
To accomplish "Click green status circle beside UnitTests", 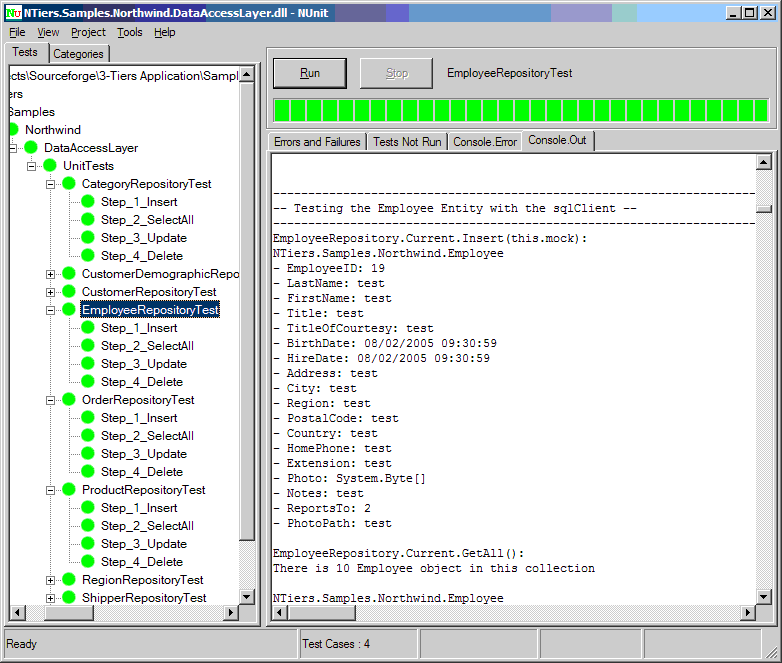I will click(x=50, y=165).
